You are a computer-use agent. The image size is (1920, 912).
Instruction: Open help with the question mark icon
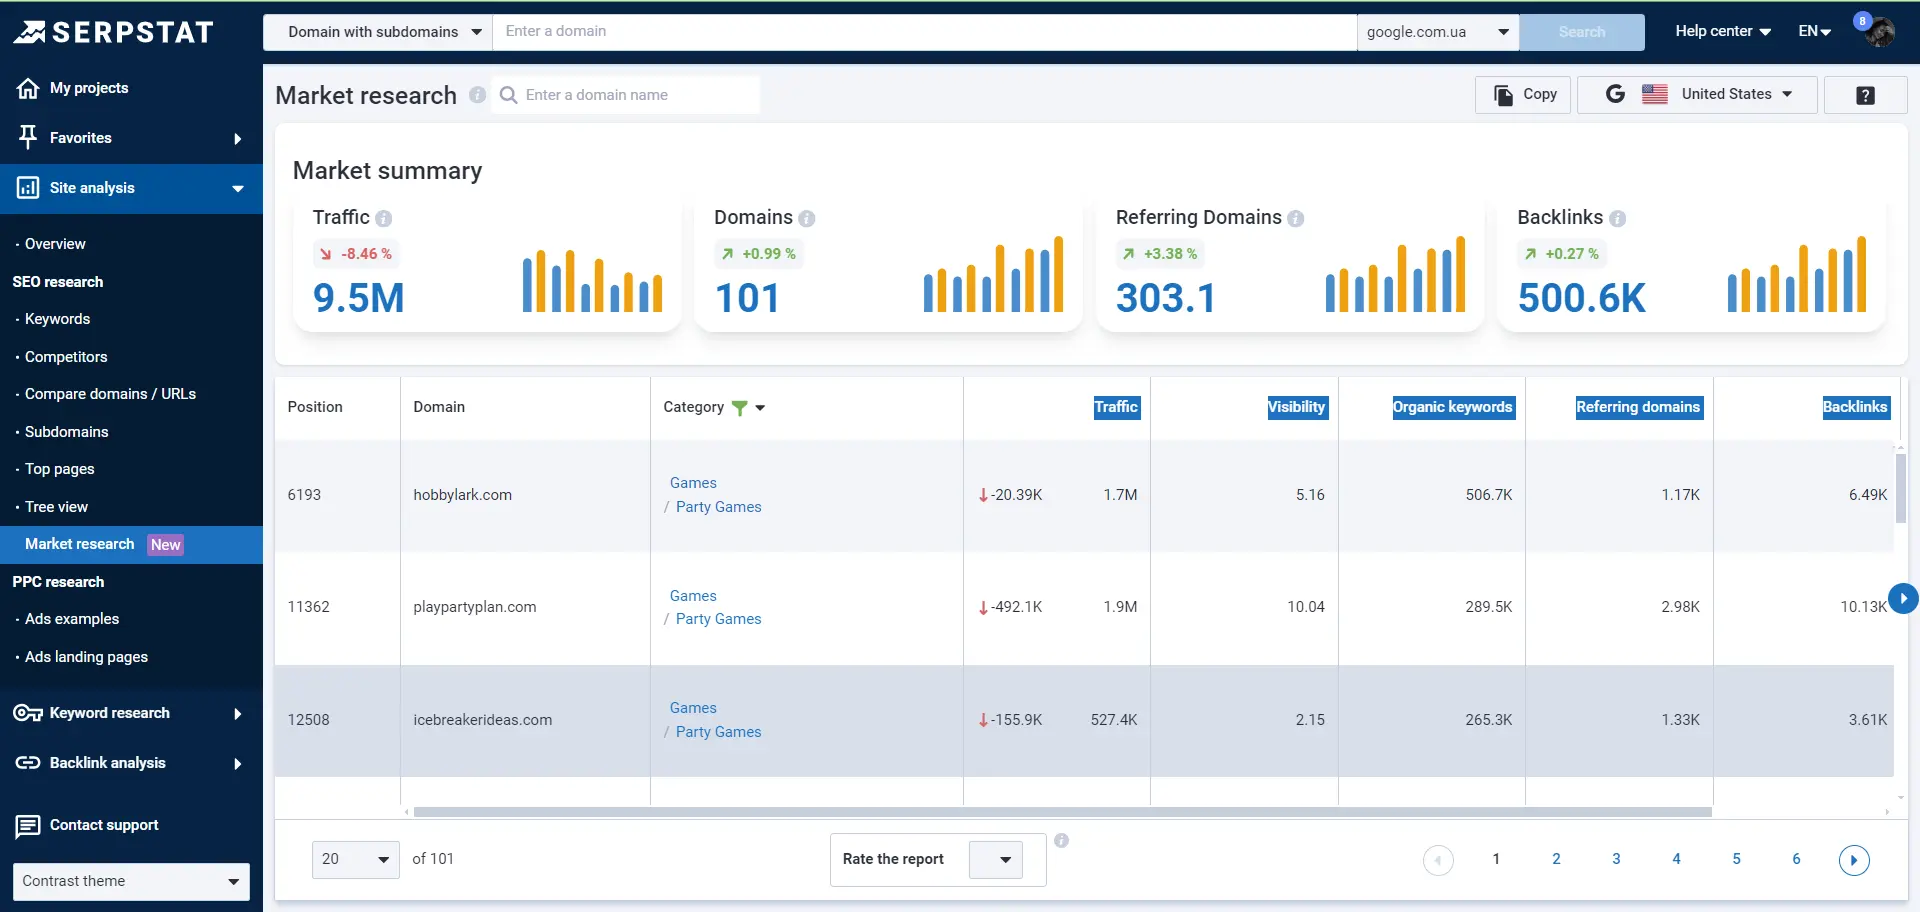click(x=1866, y=94)
